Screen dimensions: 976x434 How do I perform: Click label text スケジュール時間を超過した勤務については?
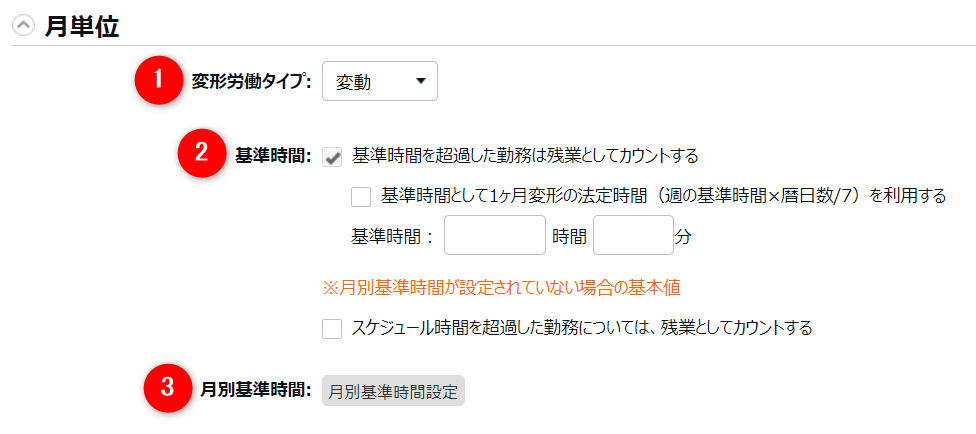tap(581, 327)
